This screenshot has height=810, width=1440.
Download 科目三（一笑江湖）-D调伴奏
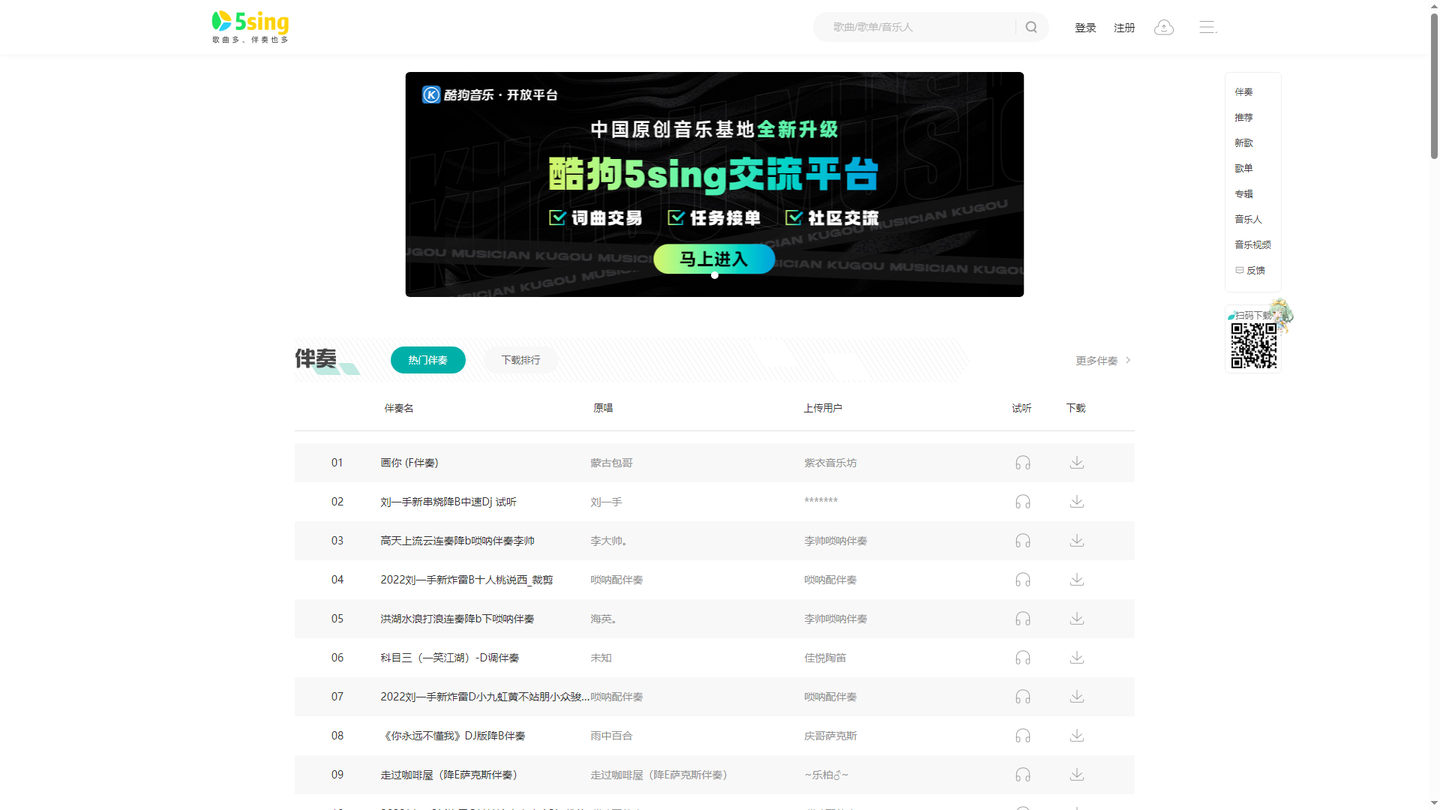[1077, 657]
